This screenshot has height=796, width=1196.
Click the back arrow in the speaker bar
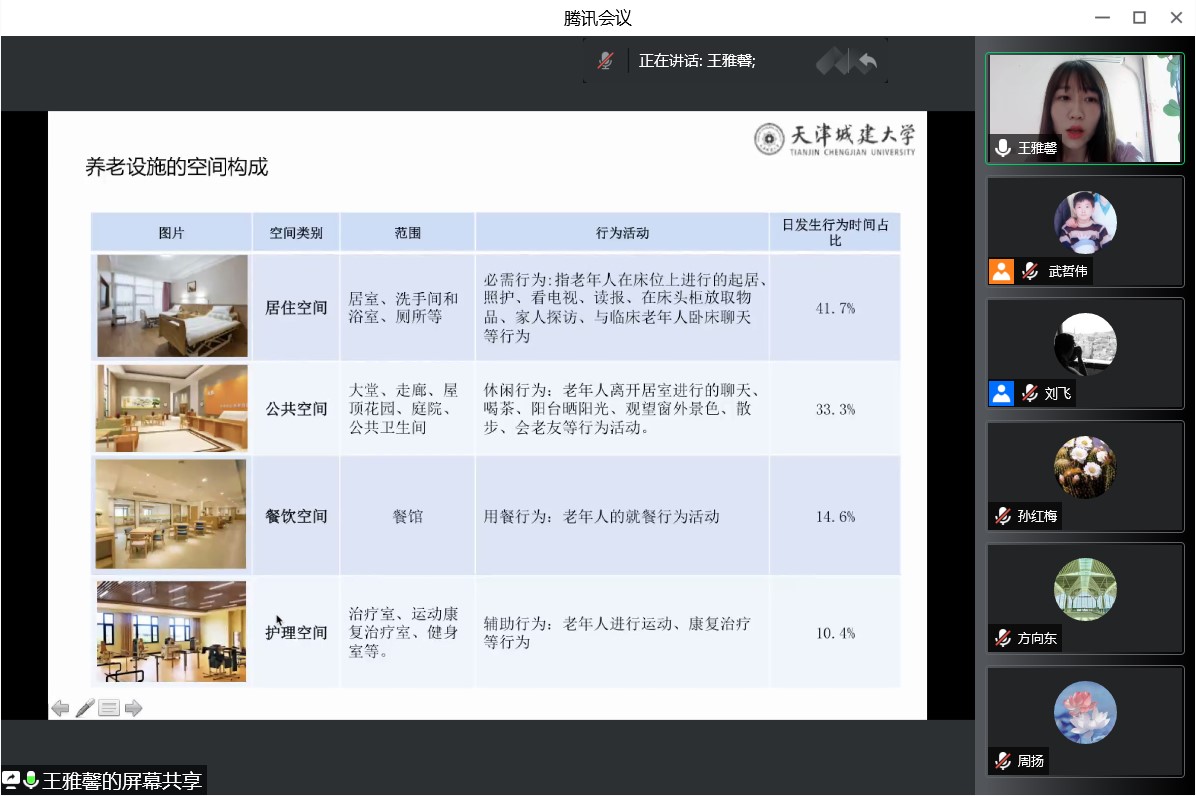pos(867,62)
